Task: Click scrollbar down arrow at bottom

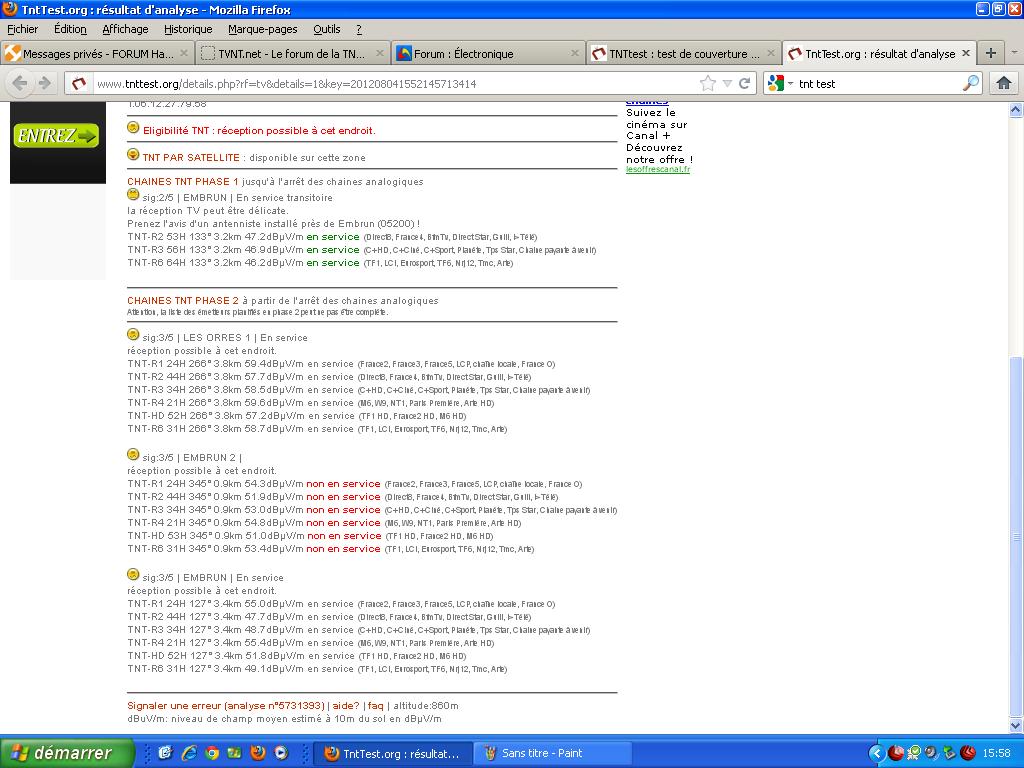Action: [x=1016, y=726]
